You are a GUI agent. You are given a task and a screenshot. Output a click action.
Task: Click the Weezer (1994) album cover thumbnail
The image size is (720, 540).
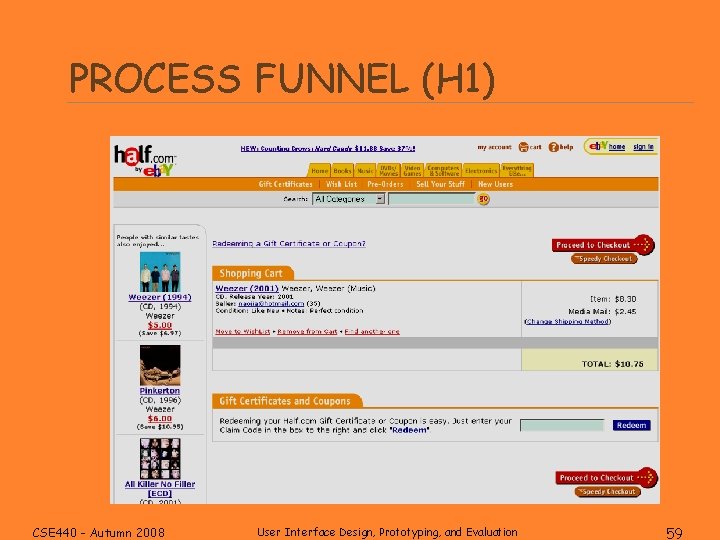tap(160, 272)
